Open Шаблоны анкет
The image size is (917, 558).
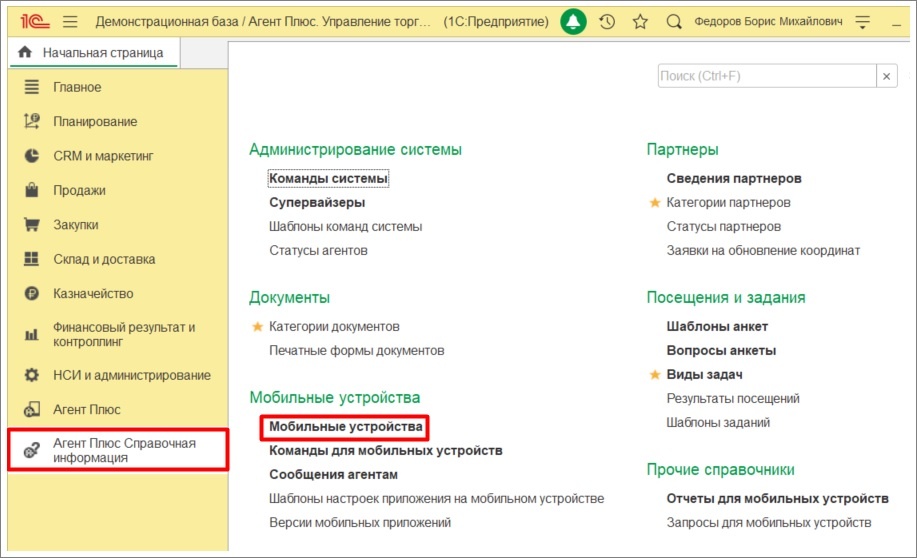click(x=718, y=326)
